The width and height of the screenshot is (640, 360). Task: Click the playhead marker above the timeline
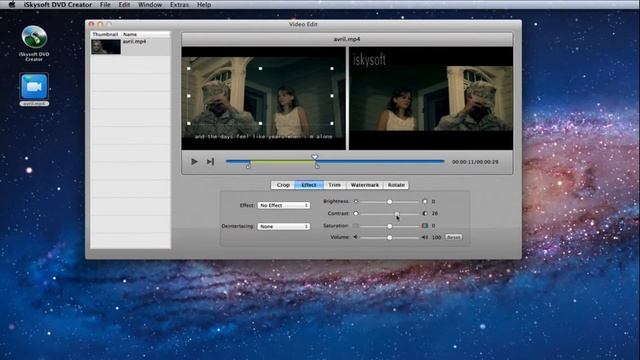pos(315,157)
